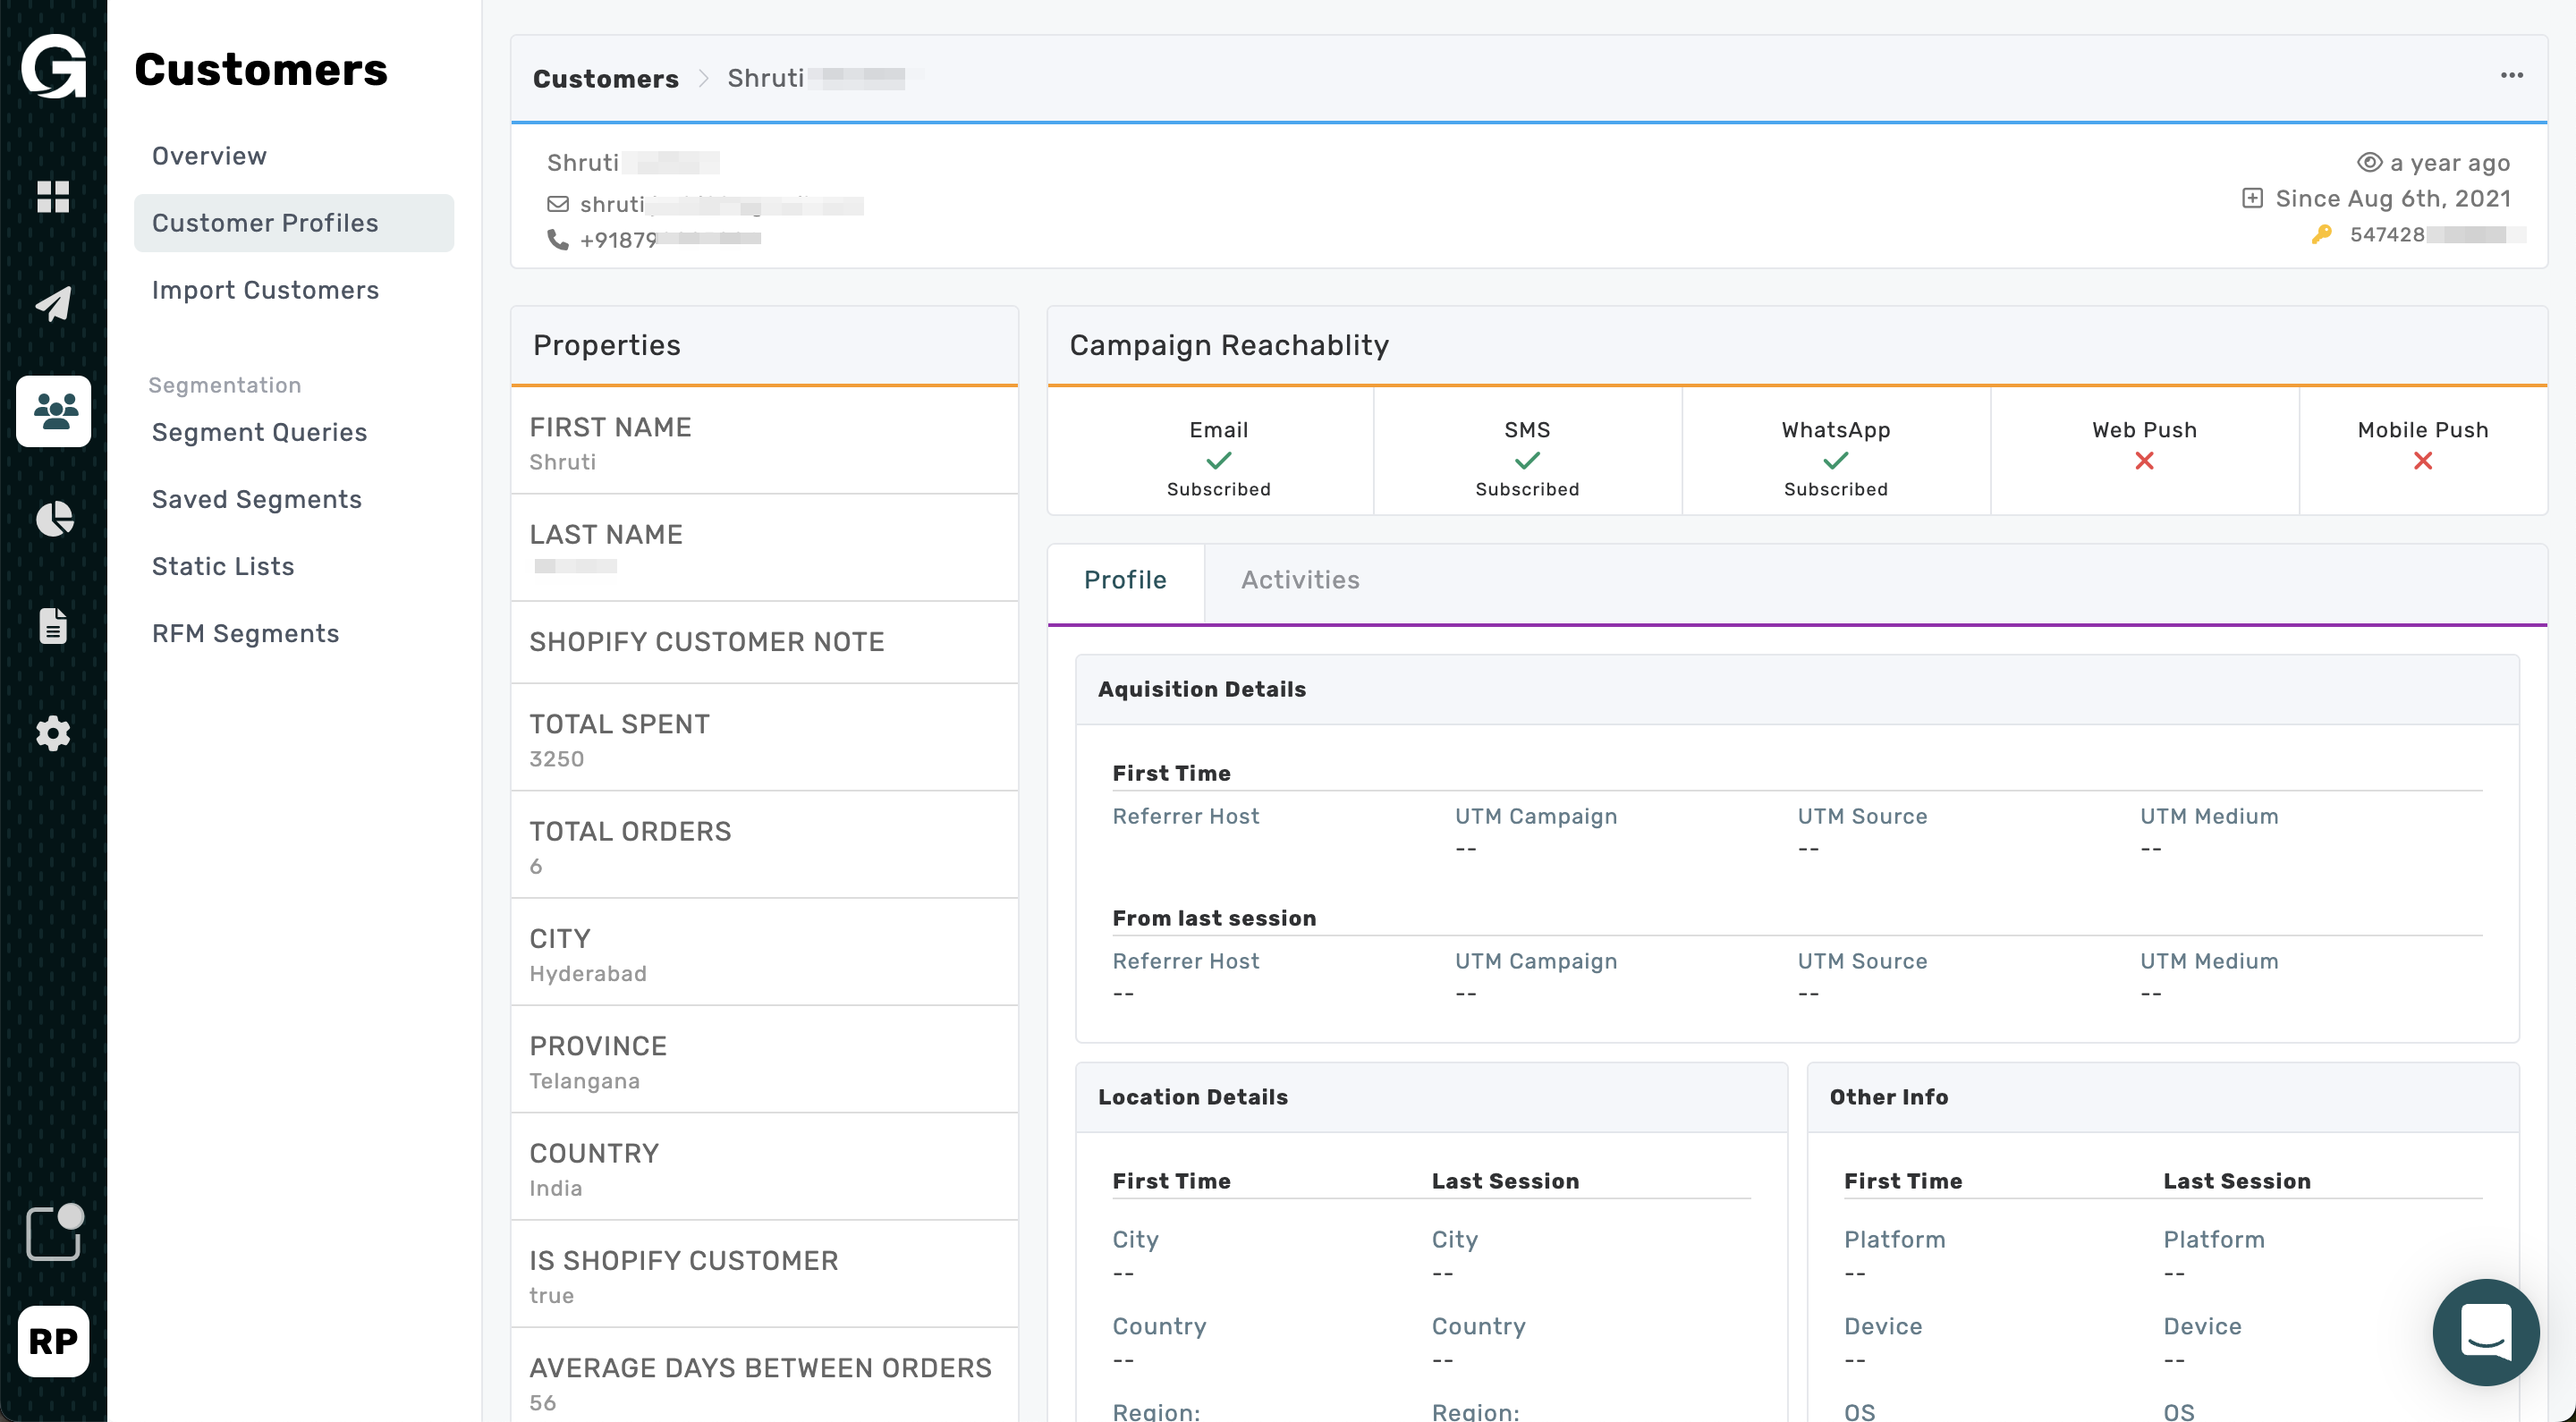Select the Profile tab
This screenshot has height=1422, width=2576.
point(1124,580)
